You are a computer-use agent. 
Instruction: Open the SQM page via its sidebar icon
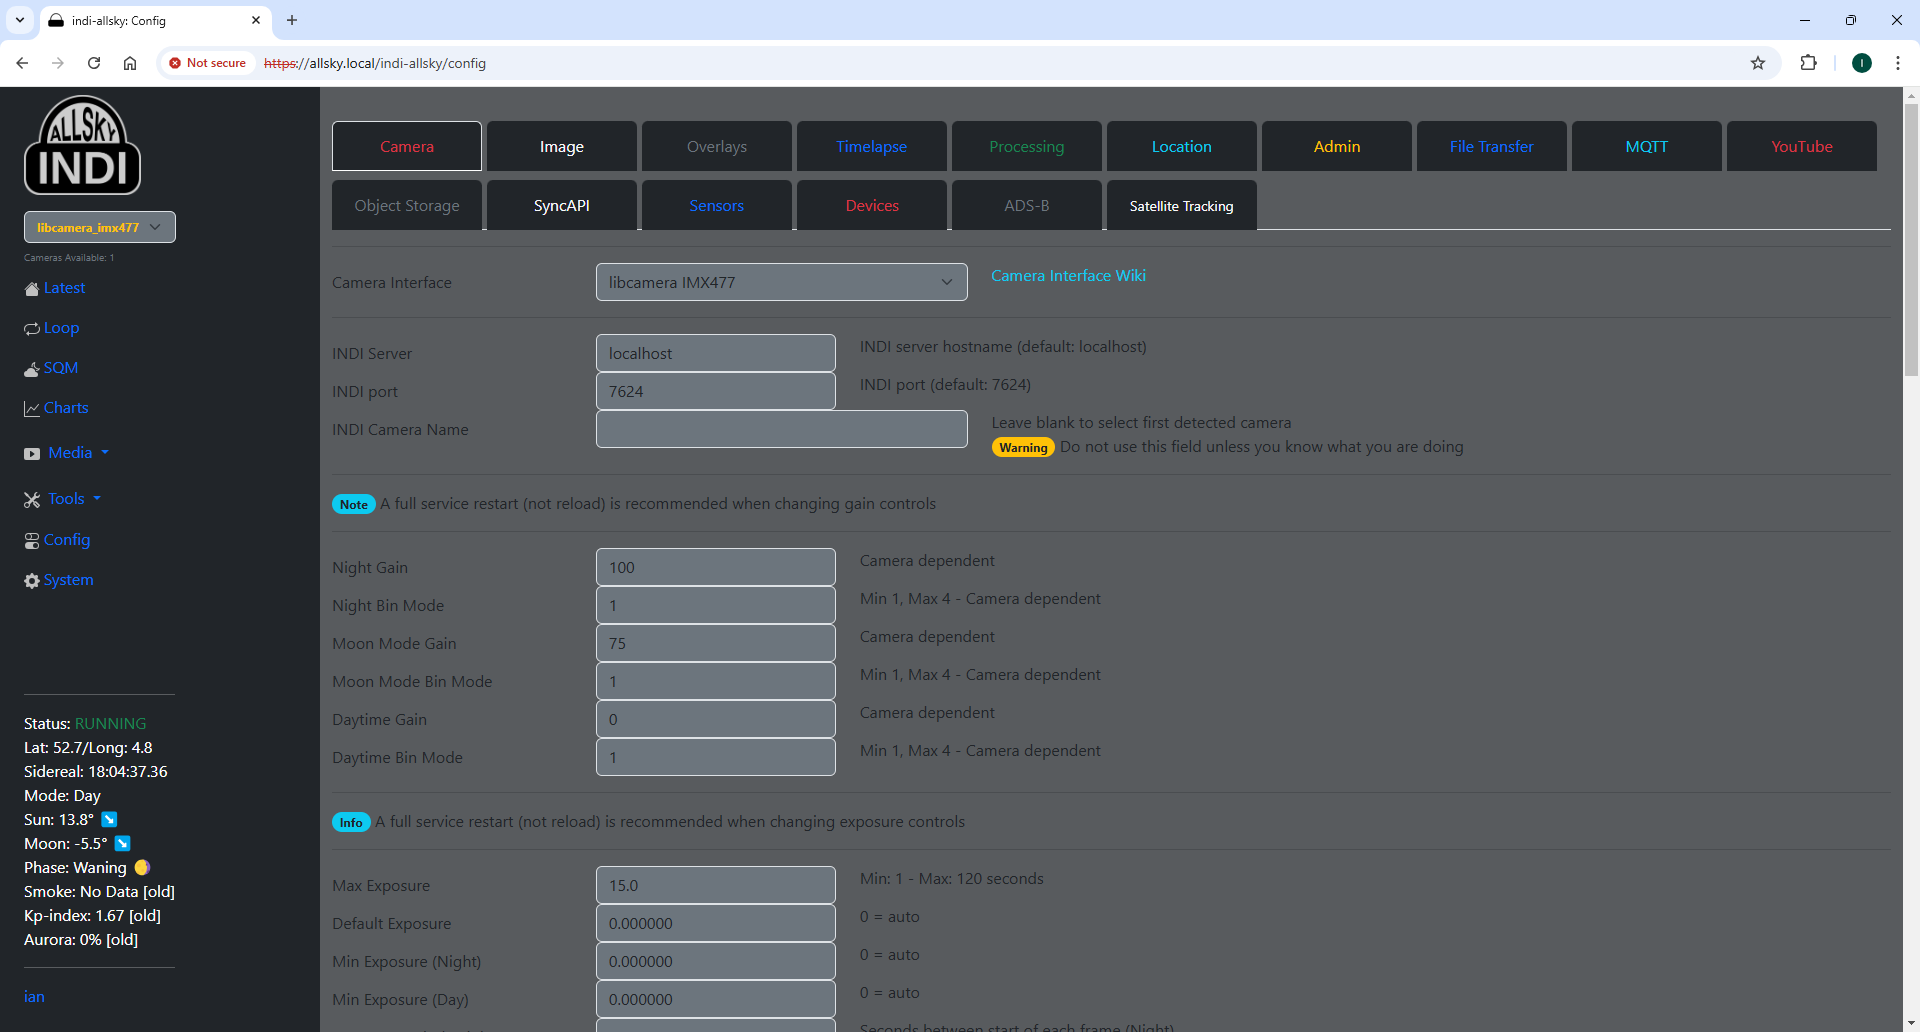click(33, 368)
